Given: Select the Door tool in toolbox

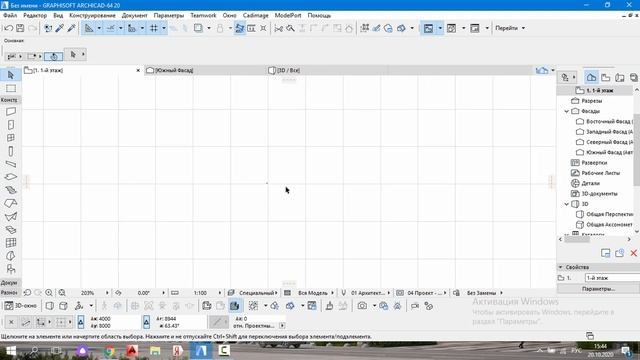Looking at the screenshot, I should point(11,125).
